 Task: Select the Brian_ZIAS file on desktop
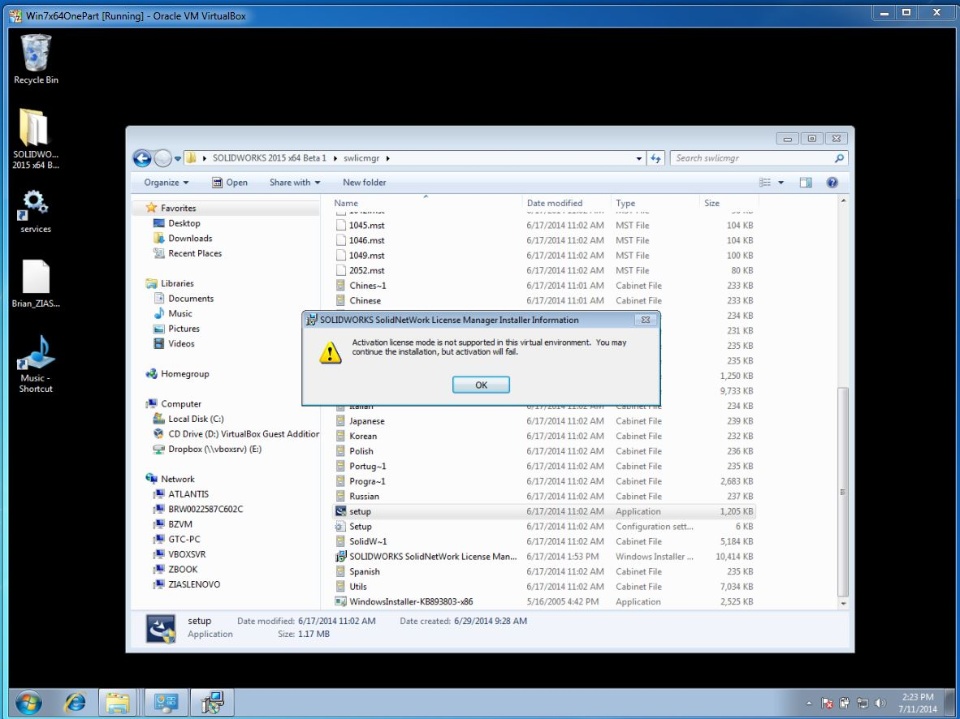(36, 284)
